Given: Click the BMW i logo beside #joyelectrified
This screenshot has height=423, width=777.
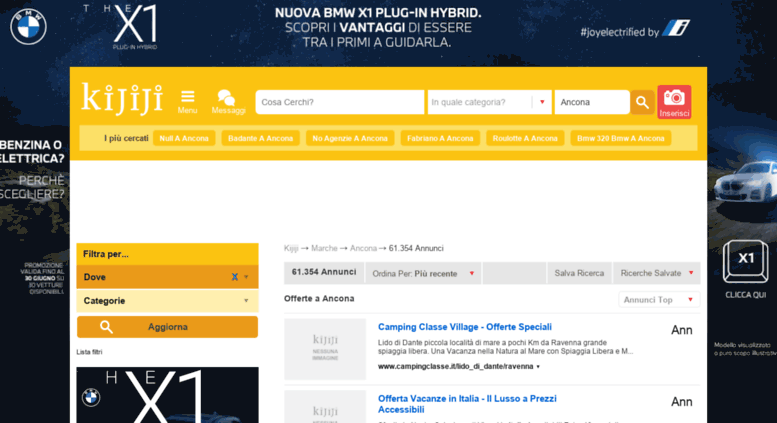Looking at the screenshot, I should click(x=676, y=28).
